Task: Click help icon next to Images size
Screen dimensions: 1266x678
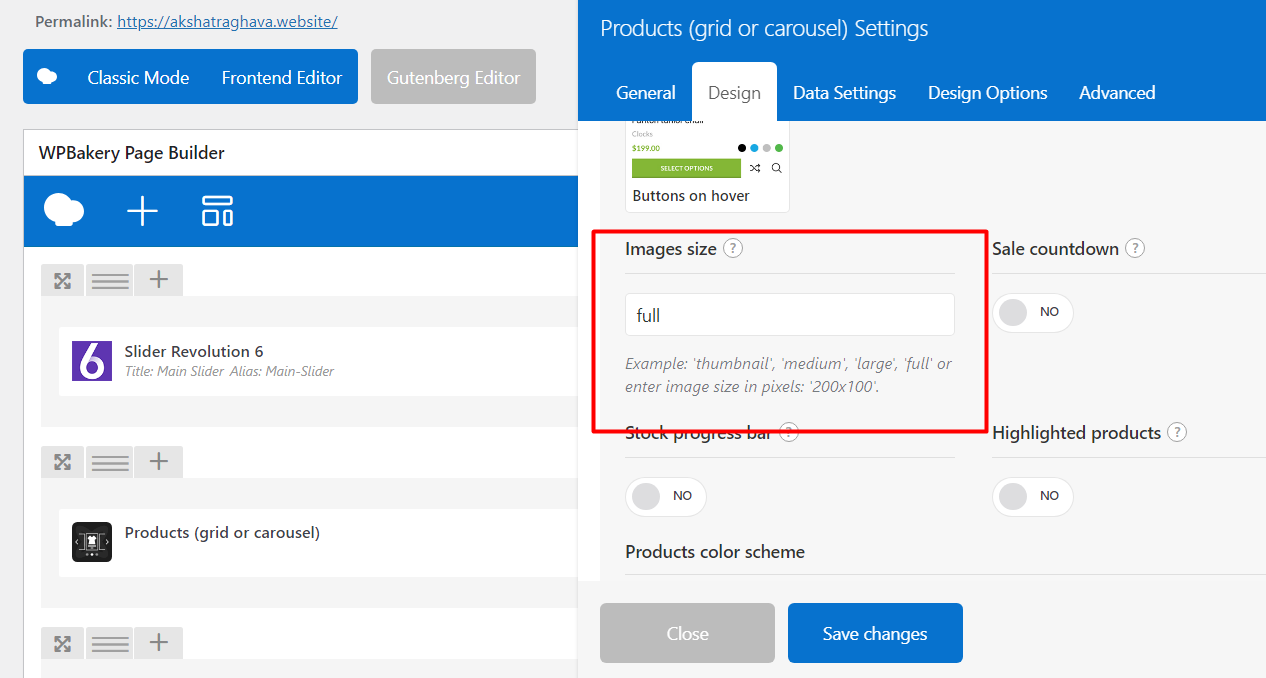Action: 733,248
